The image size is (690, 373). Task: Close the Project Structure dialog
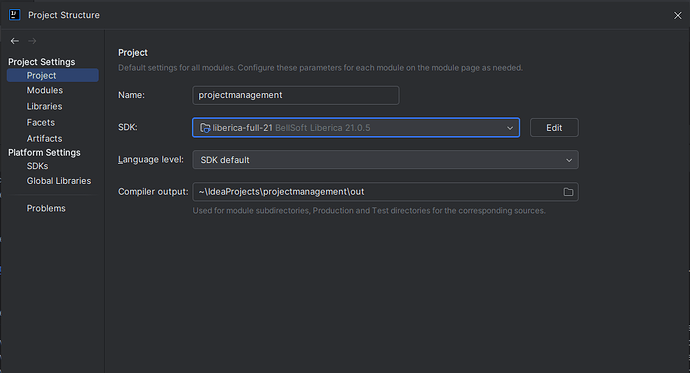click(x=677, y=15)
